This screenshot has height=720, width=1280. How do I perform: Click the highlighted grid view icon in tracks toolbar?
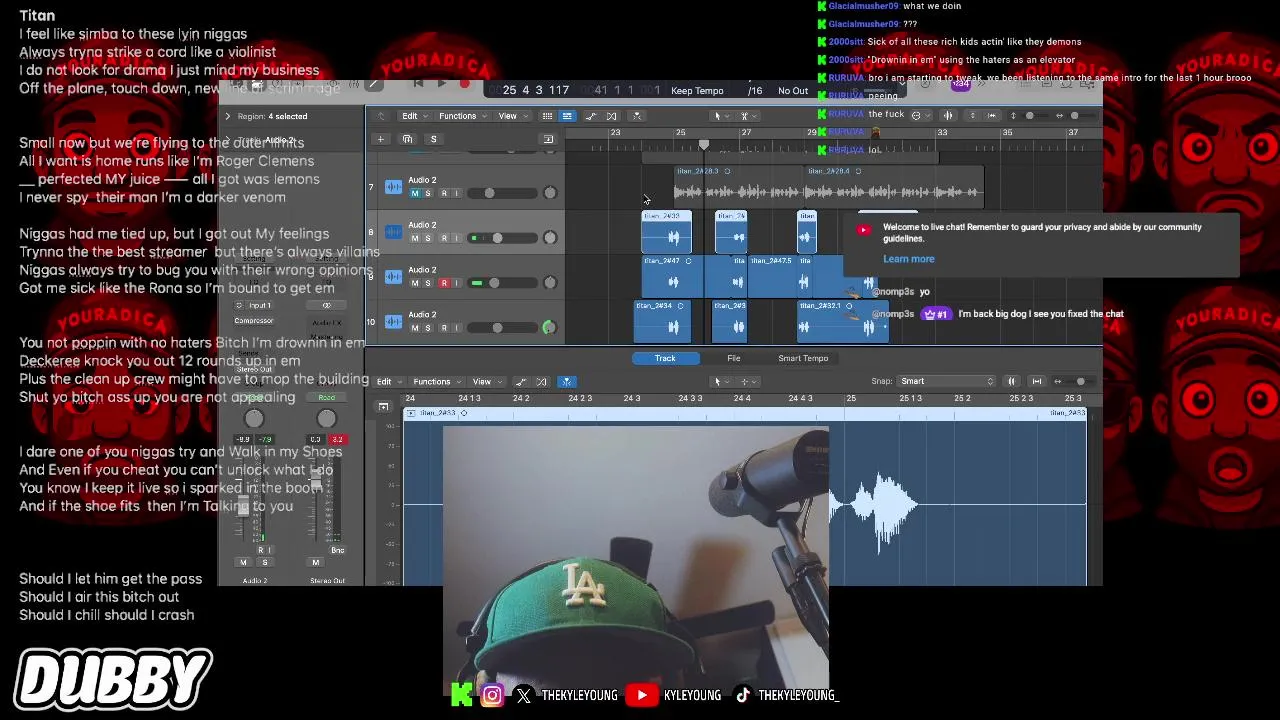[567, 116]
